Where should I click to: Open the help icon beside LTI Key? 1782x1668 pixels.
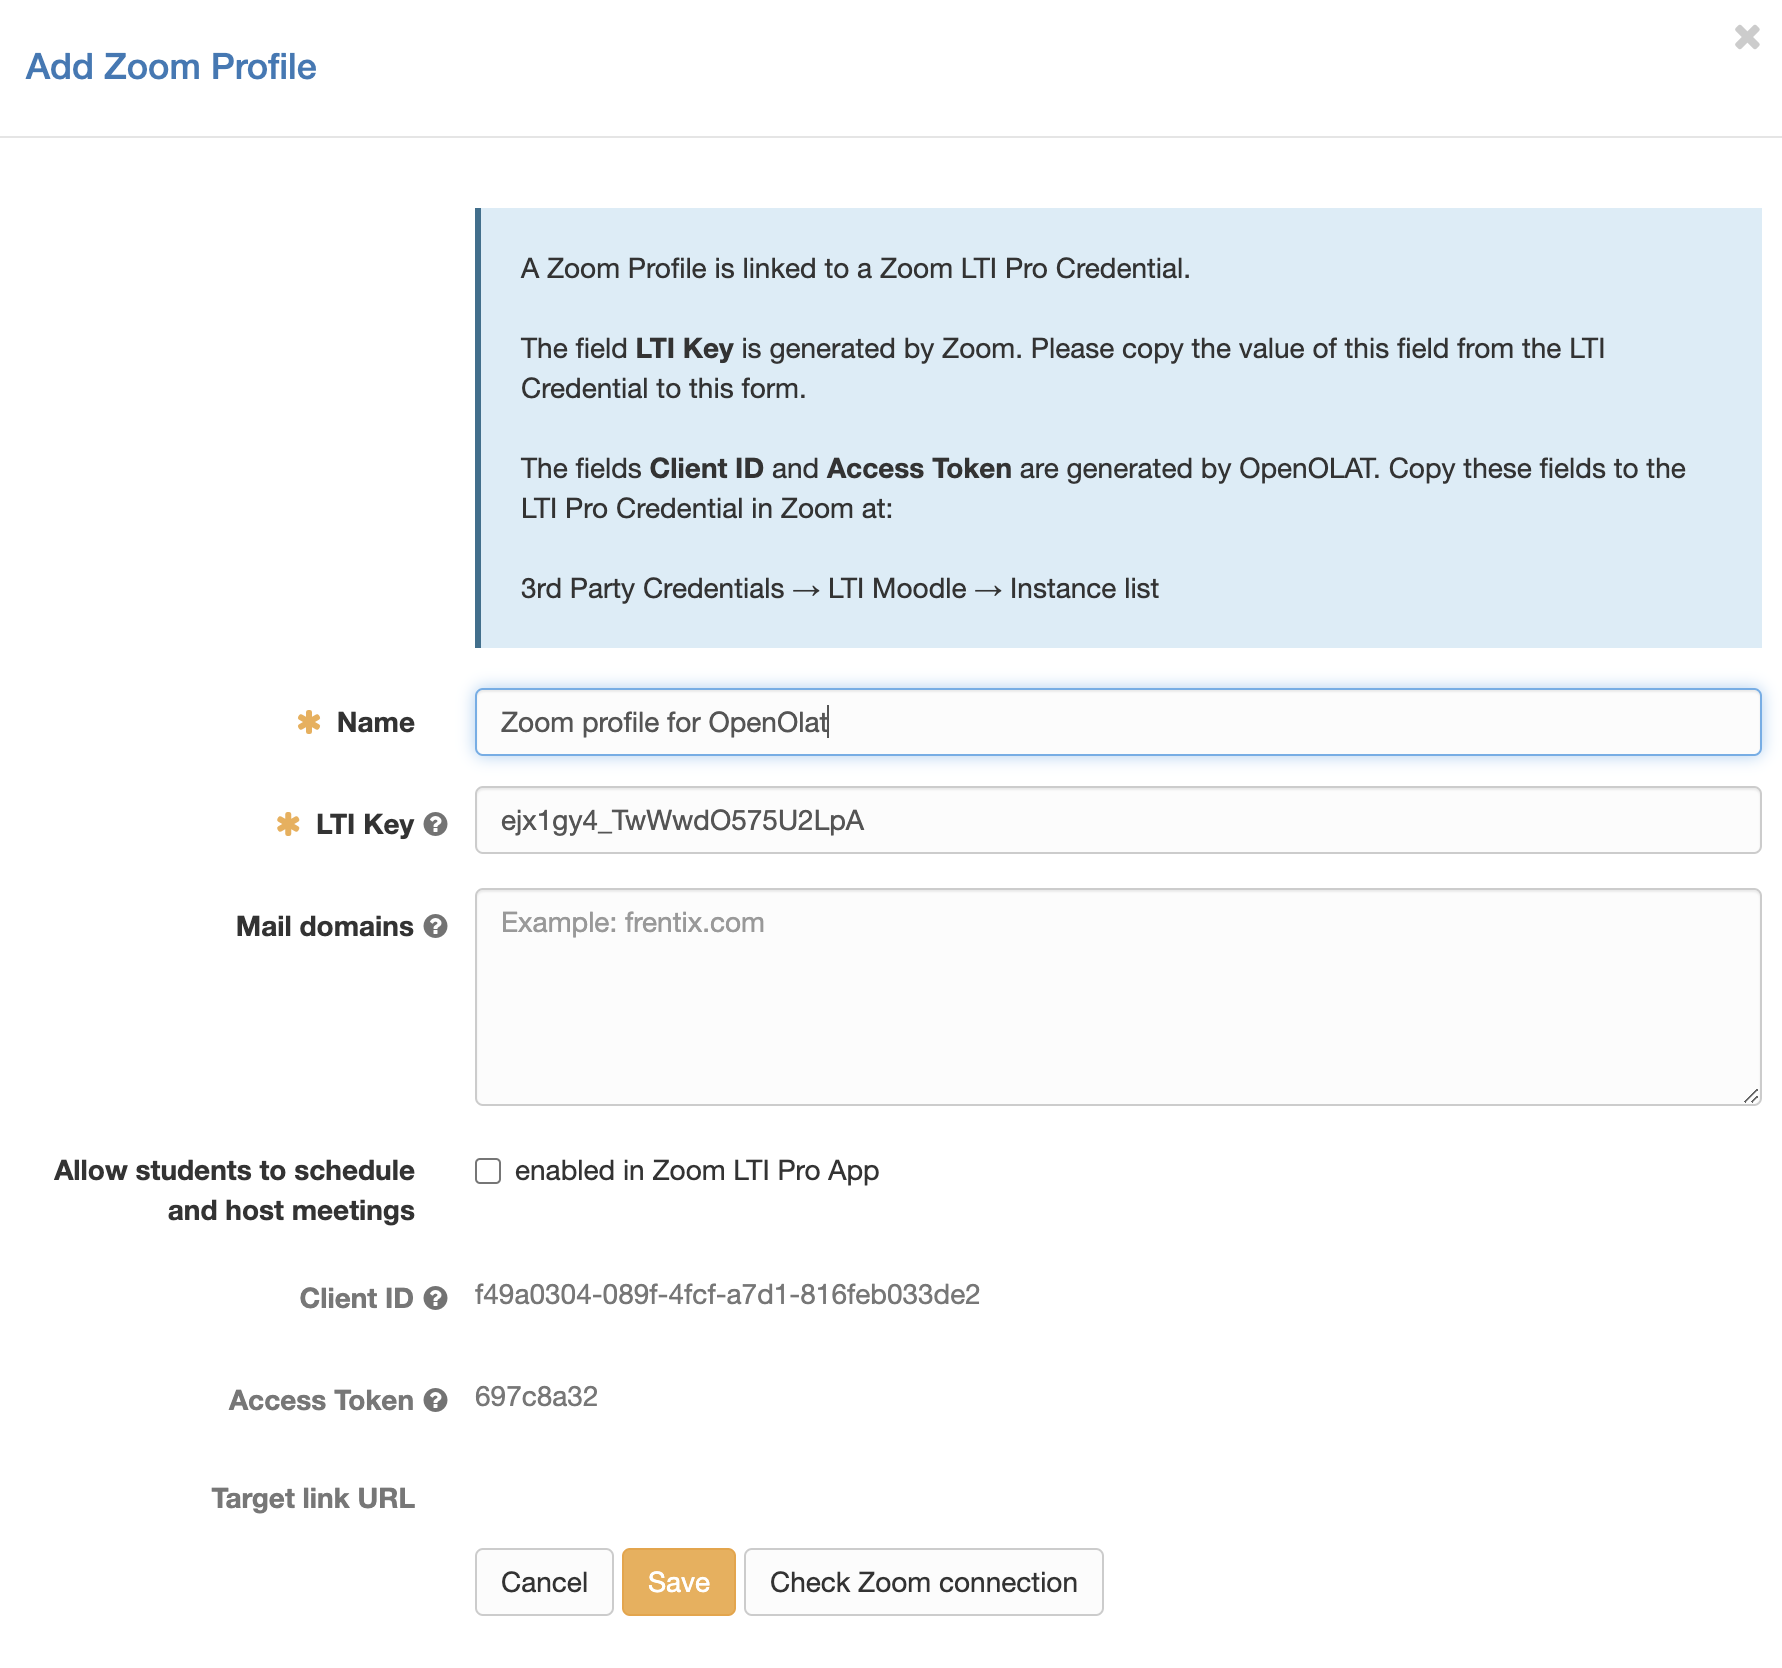coord(435,824)
